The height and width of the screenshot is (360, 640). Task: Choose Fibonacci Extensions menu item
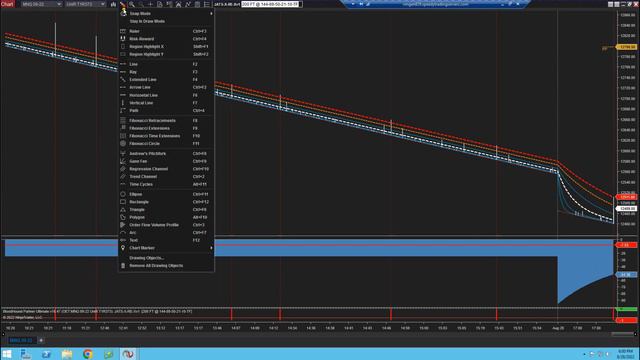pyautogui.click(x=166, y=128)
